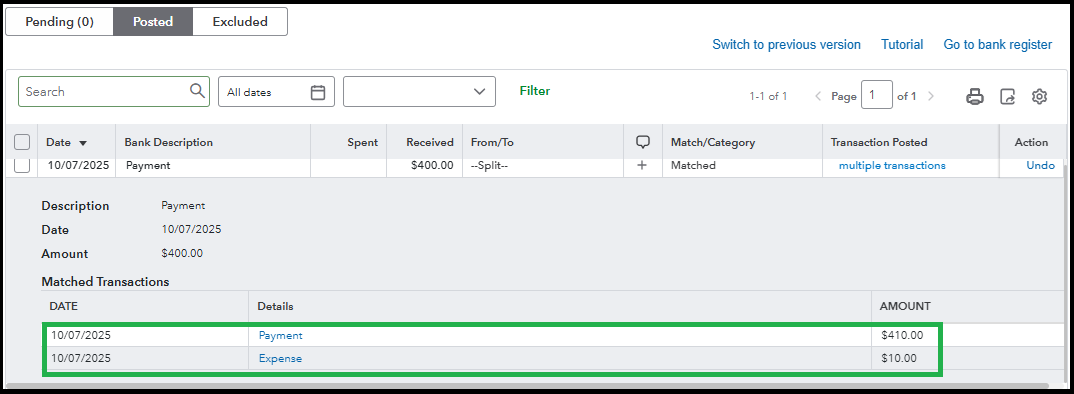
Task: Open the Tutorial link
Action: click(x=902, y=45)
